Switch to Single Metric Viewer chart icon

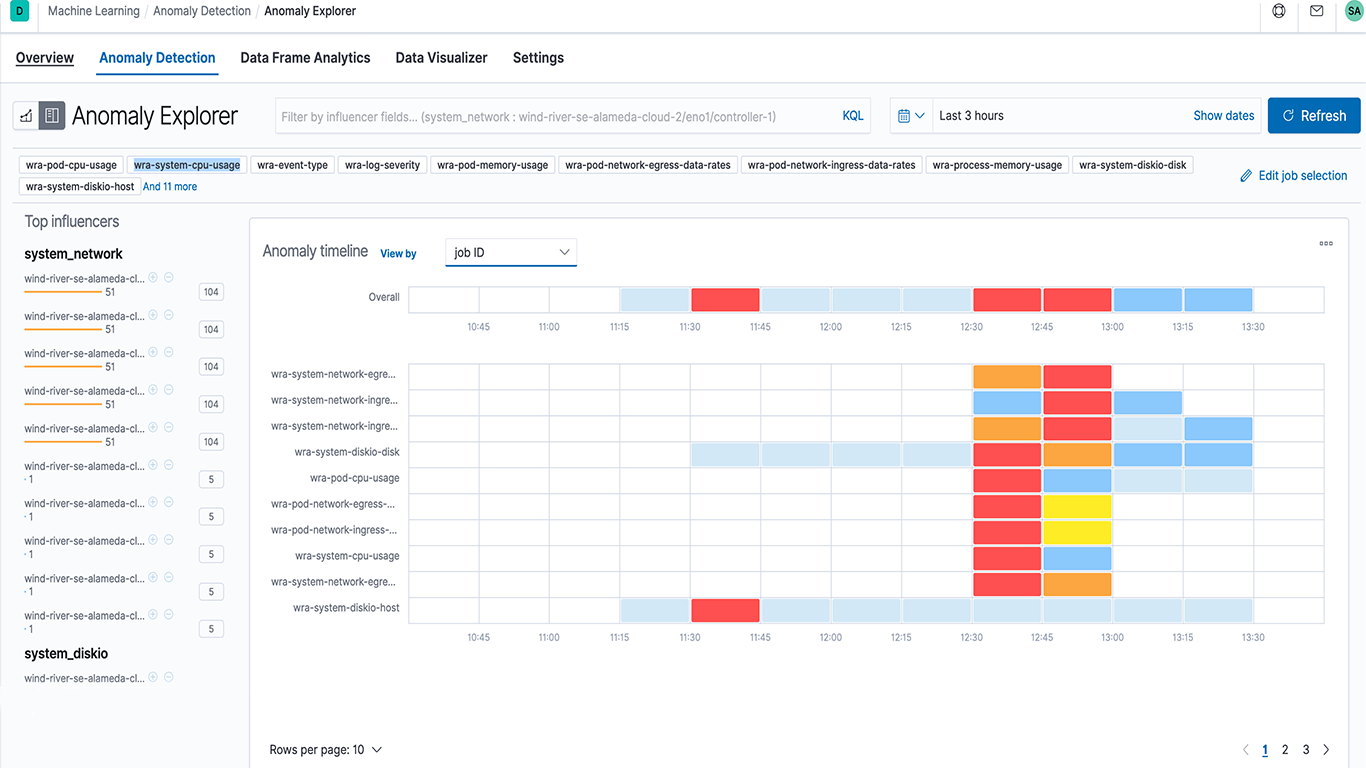click(x=26, y=116)
